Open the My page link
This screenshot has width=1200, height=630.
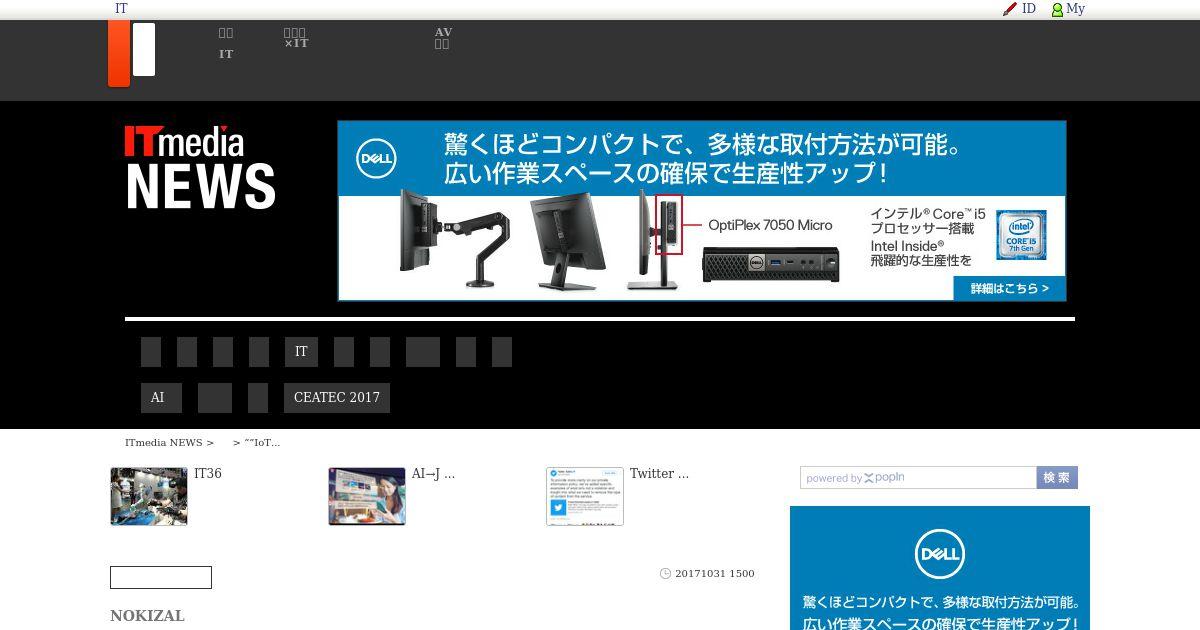tap(1075, 9)
